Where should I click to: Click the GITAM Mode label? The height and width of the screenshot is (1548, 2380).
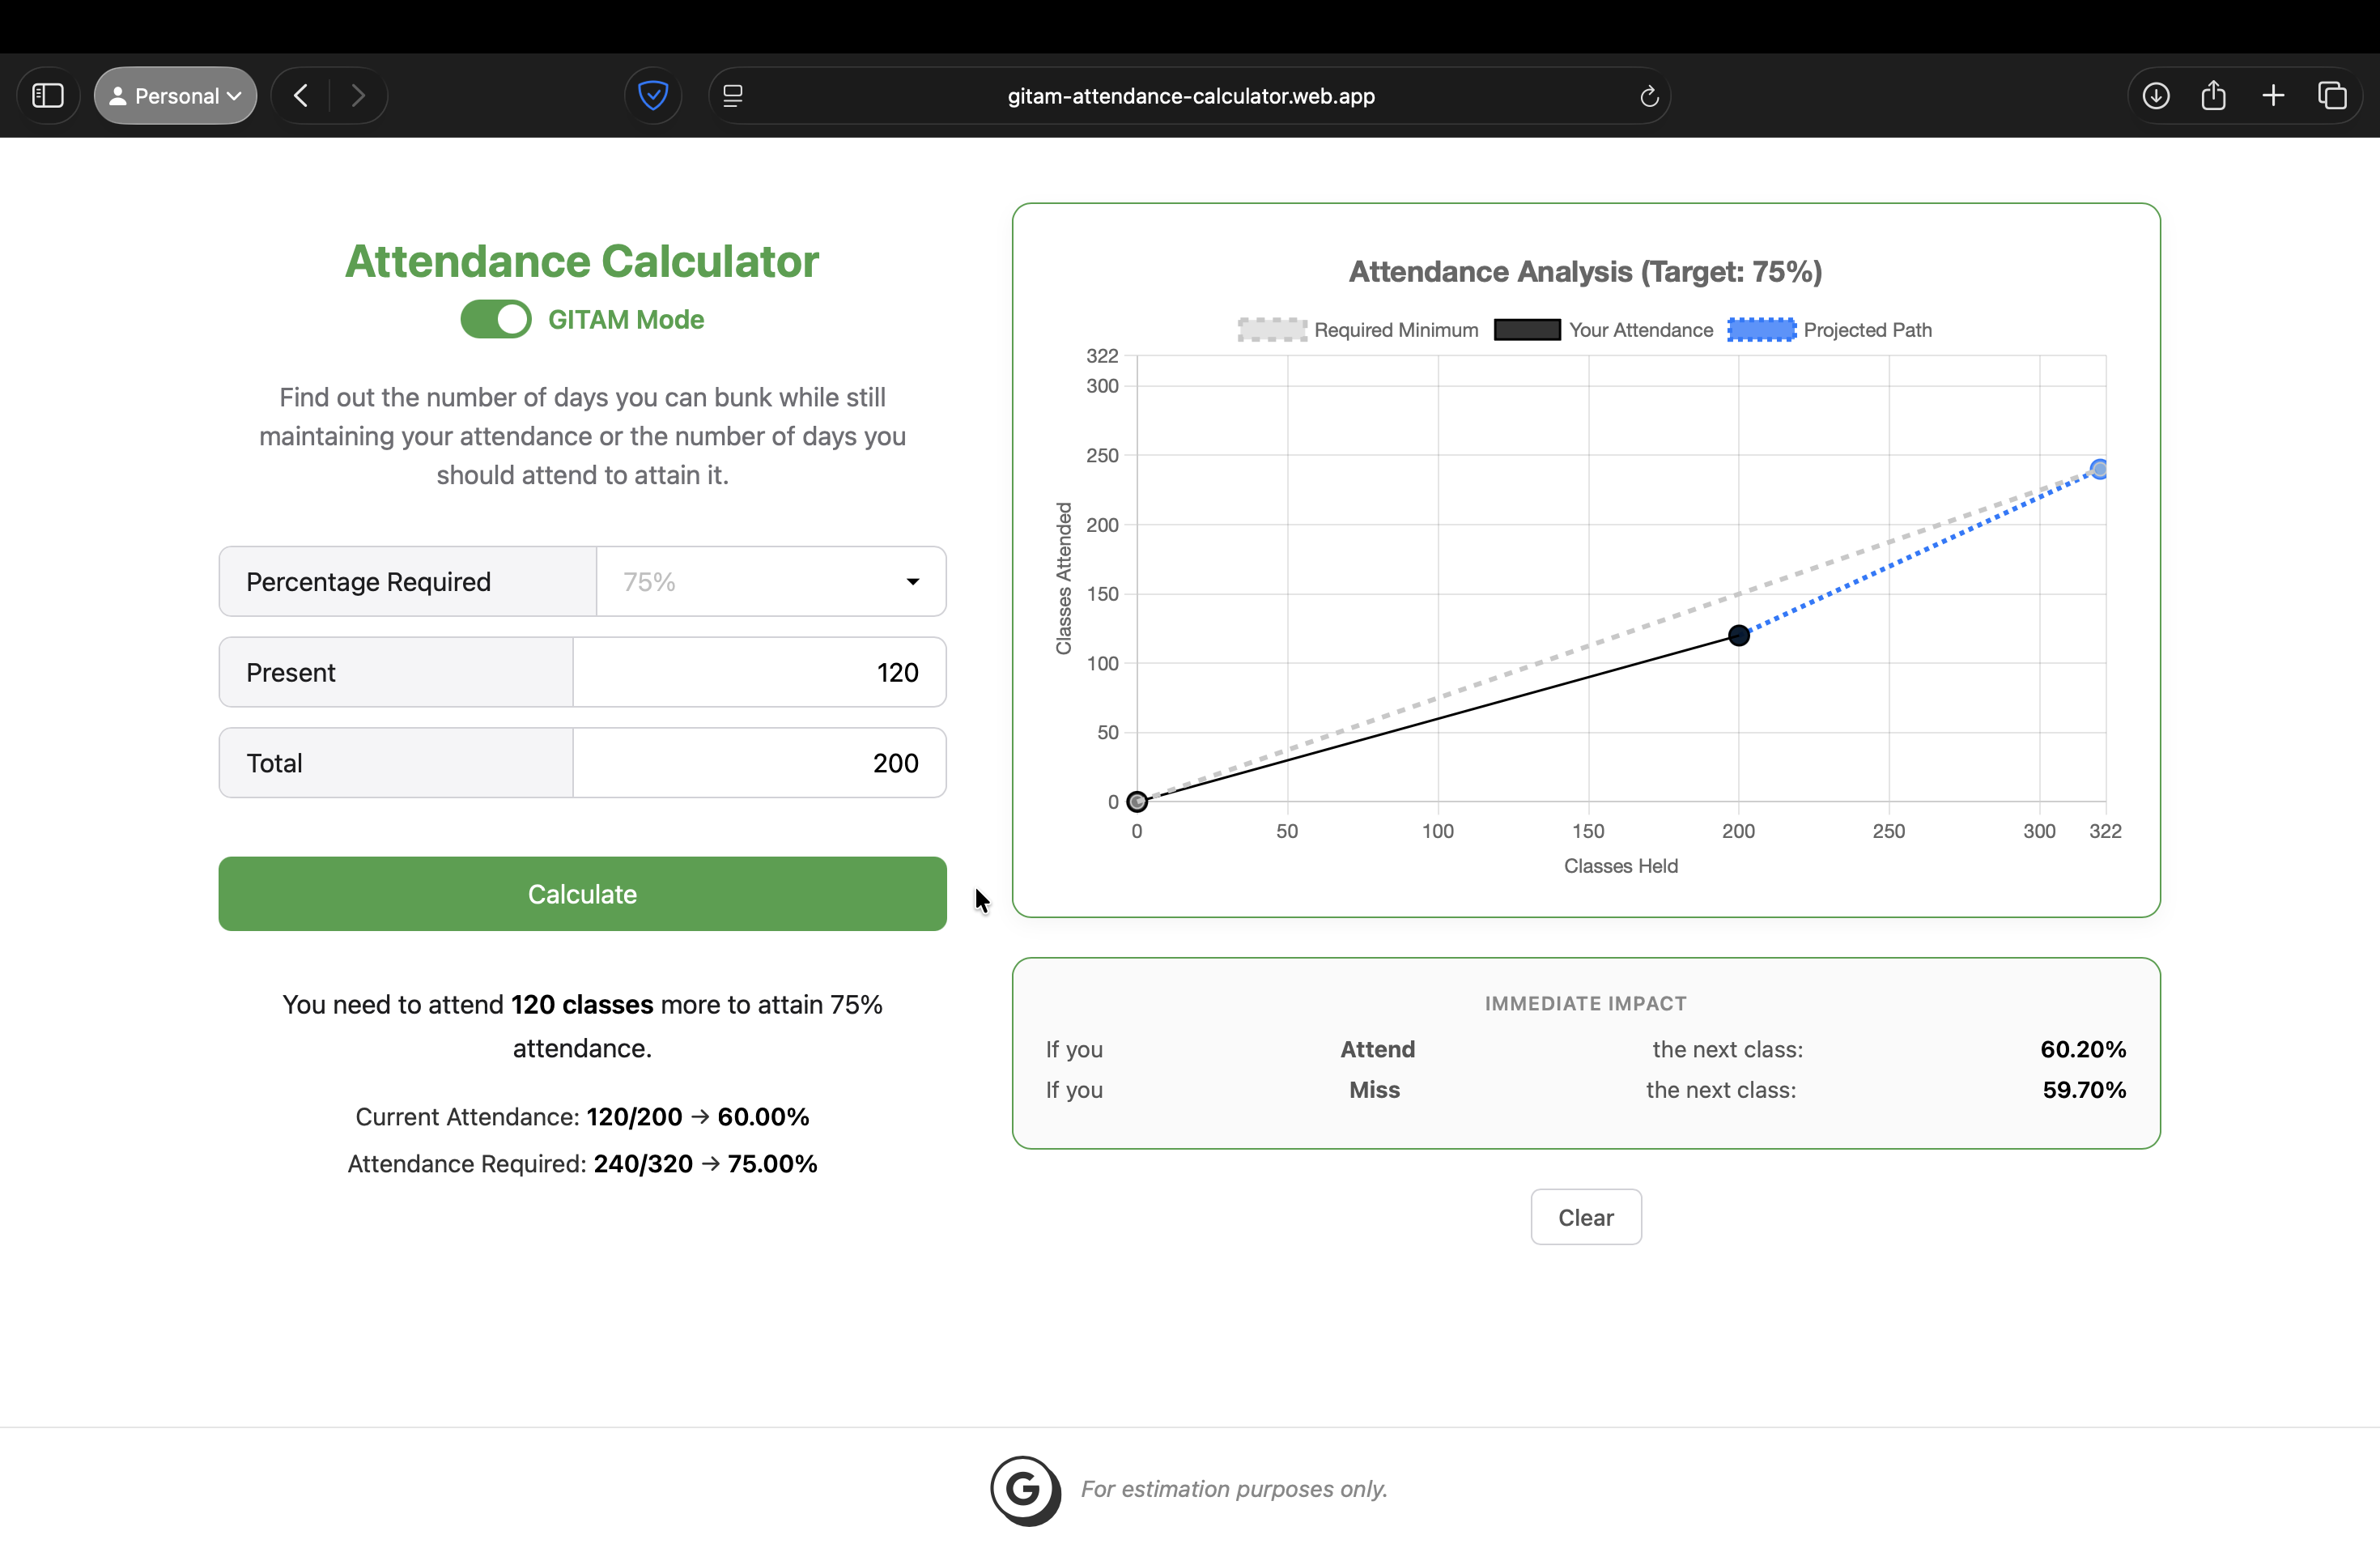[626, 320]
